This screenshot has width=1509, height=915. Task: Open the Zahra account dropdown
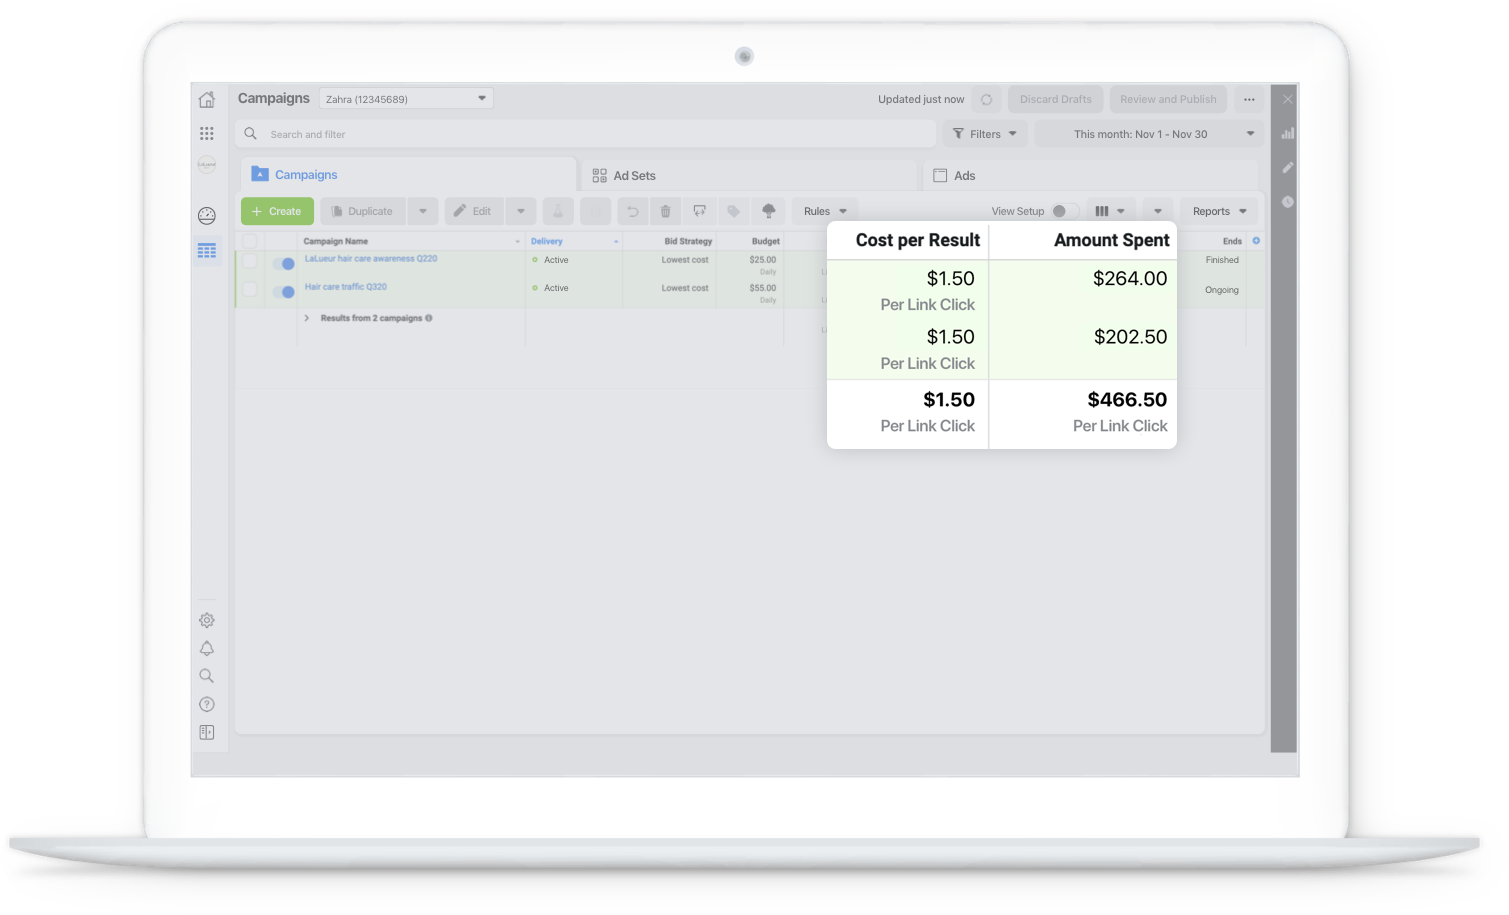[x=406, y=99]
